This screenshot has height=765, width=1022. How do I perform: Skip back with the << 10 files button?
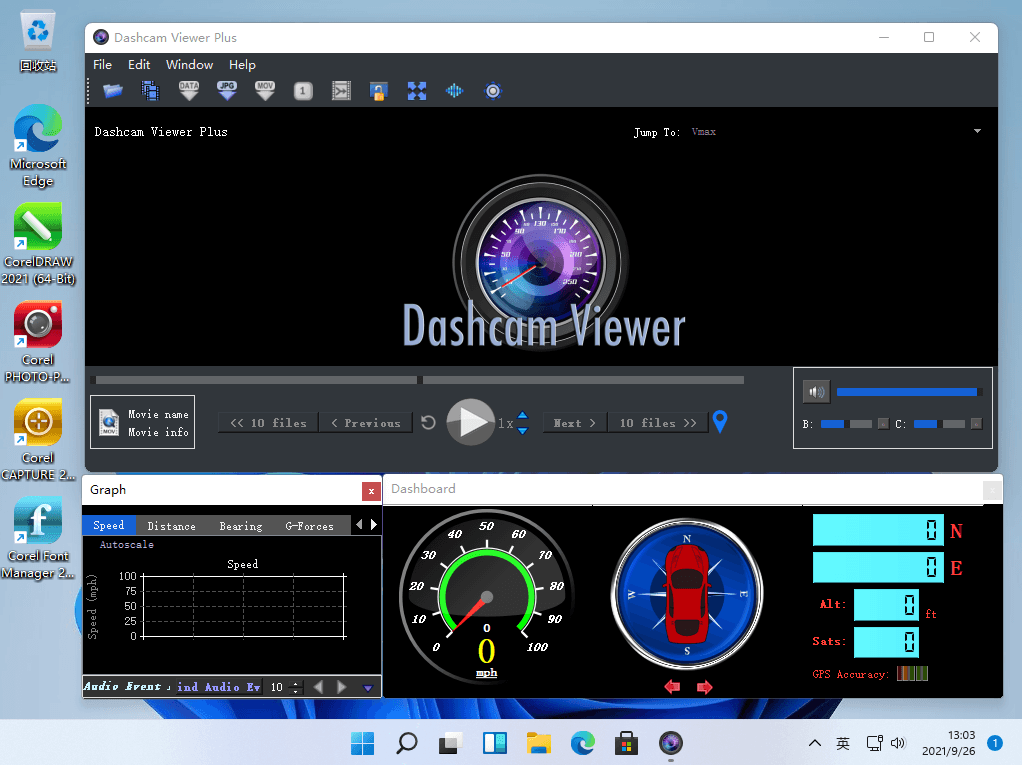tap(269, 423)
